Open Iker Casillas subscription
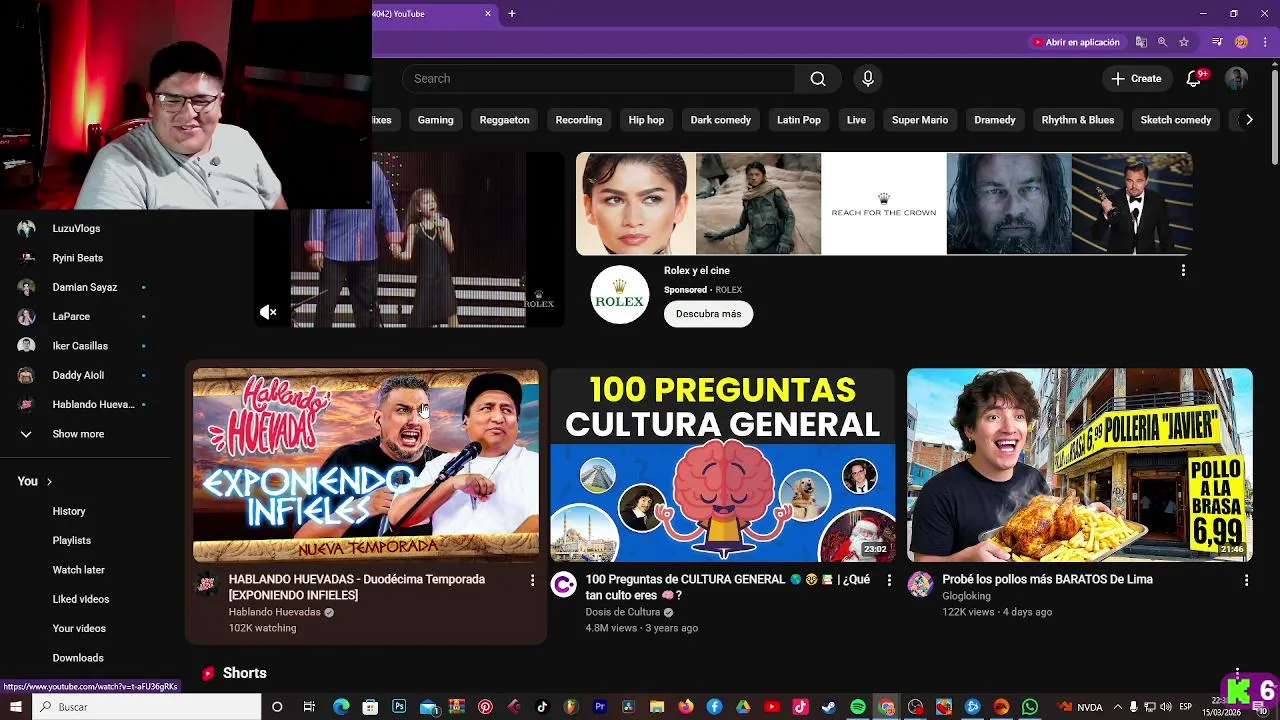The image size is (1280, 720). tap(80, 346)
